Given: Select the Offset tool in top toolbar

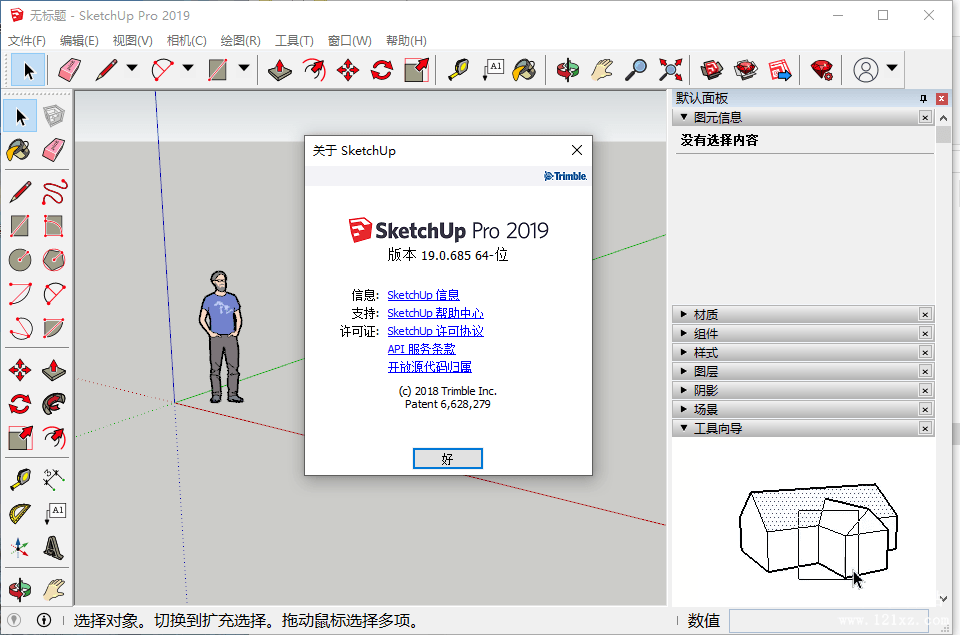Looking at the screenshot, I should pyautogui.click(x=314, y=70).
